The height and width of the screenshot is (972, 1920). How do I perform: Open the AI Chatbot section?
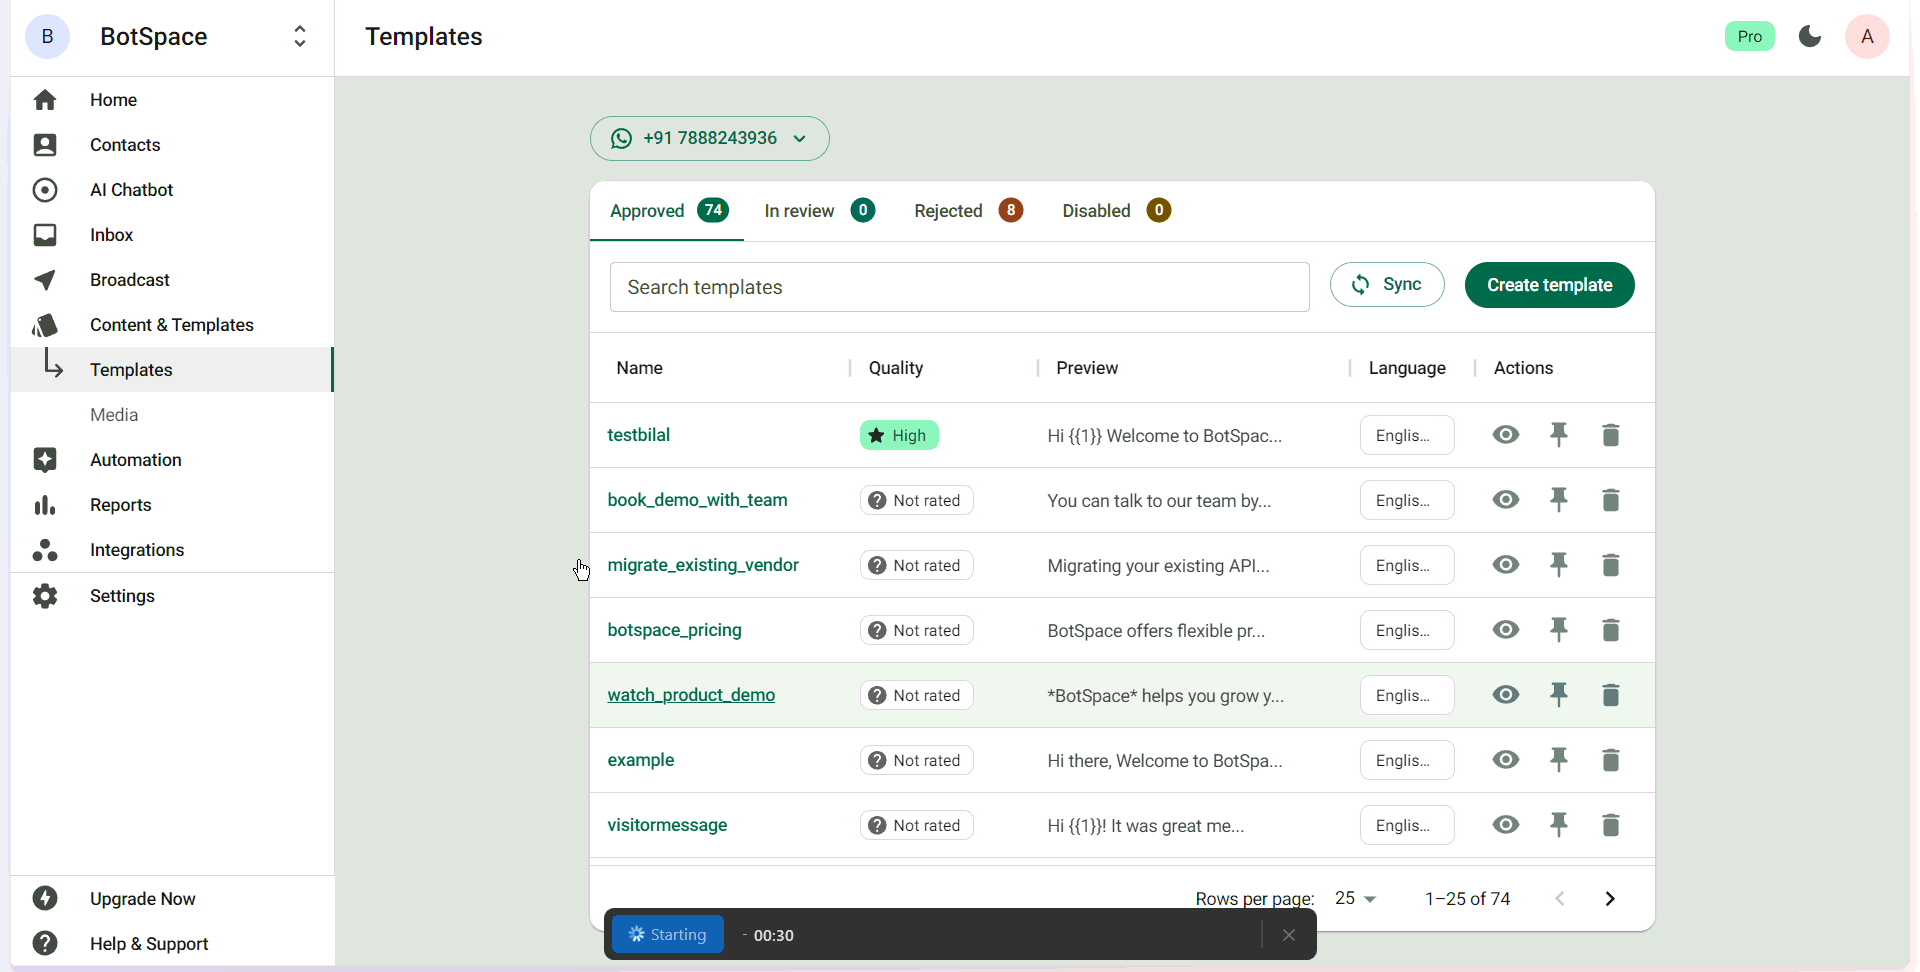pyautogui.click(x=172, y=190)
